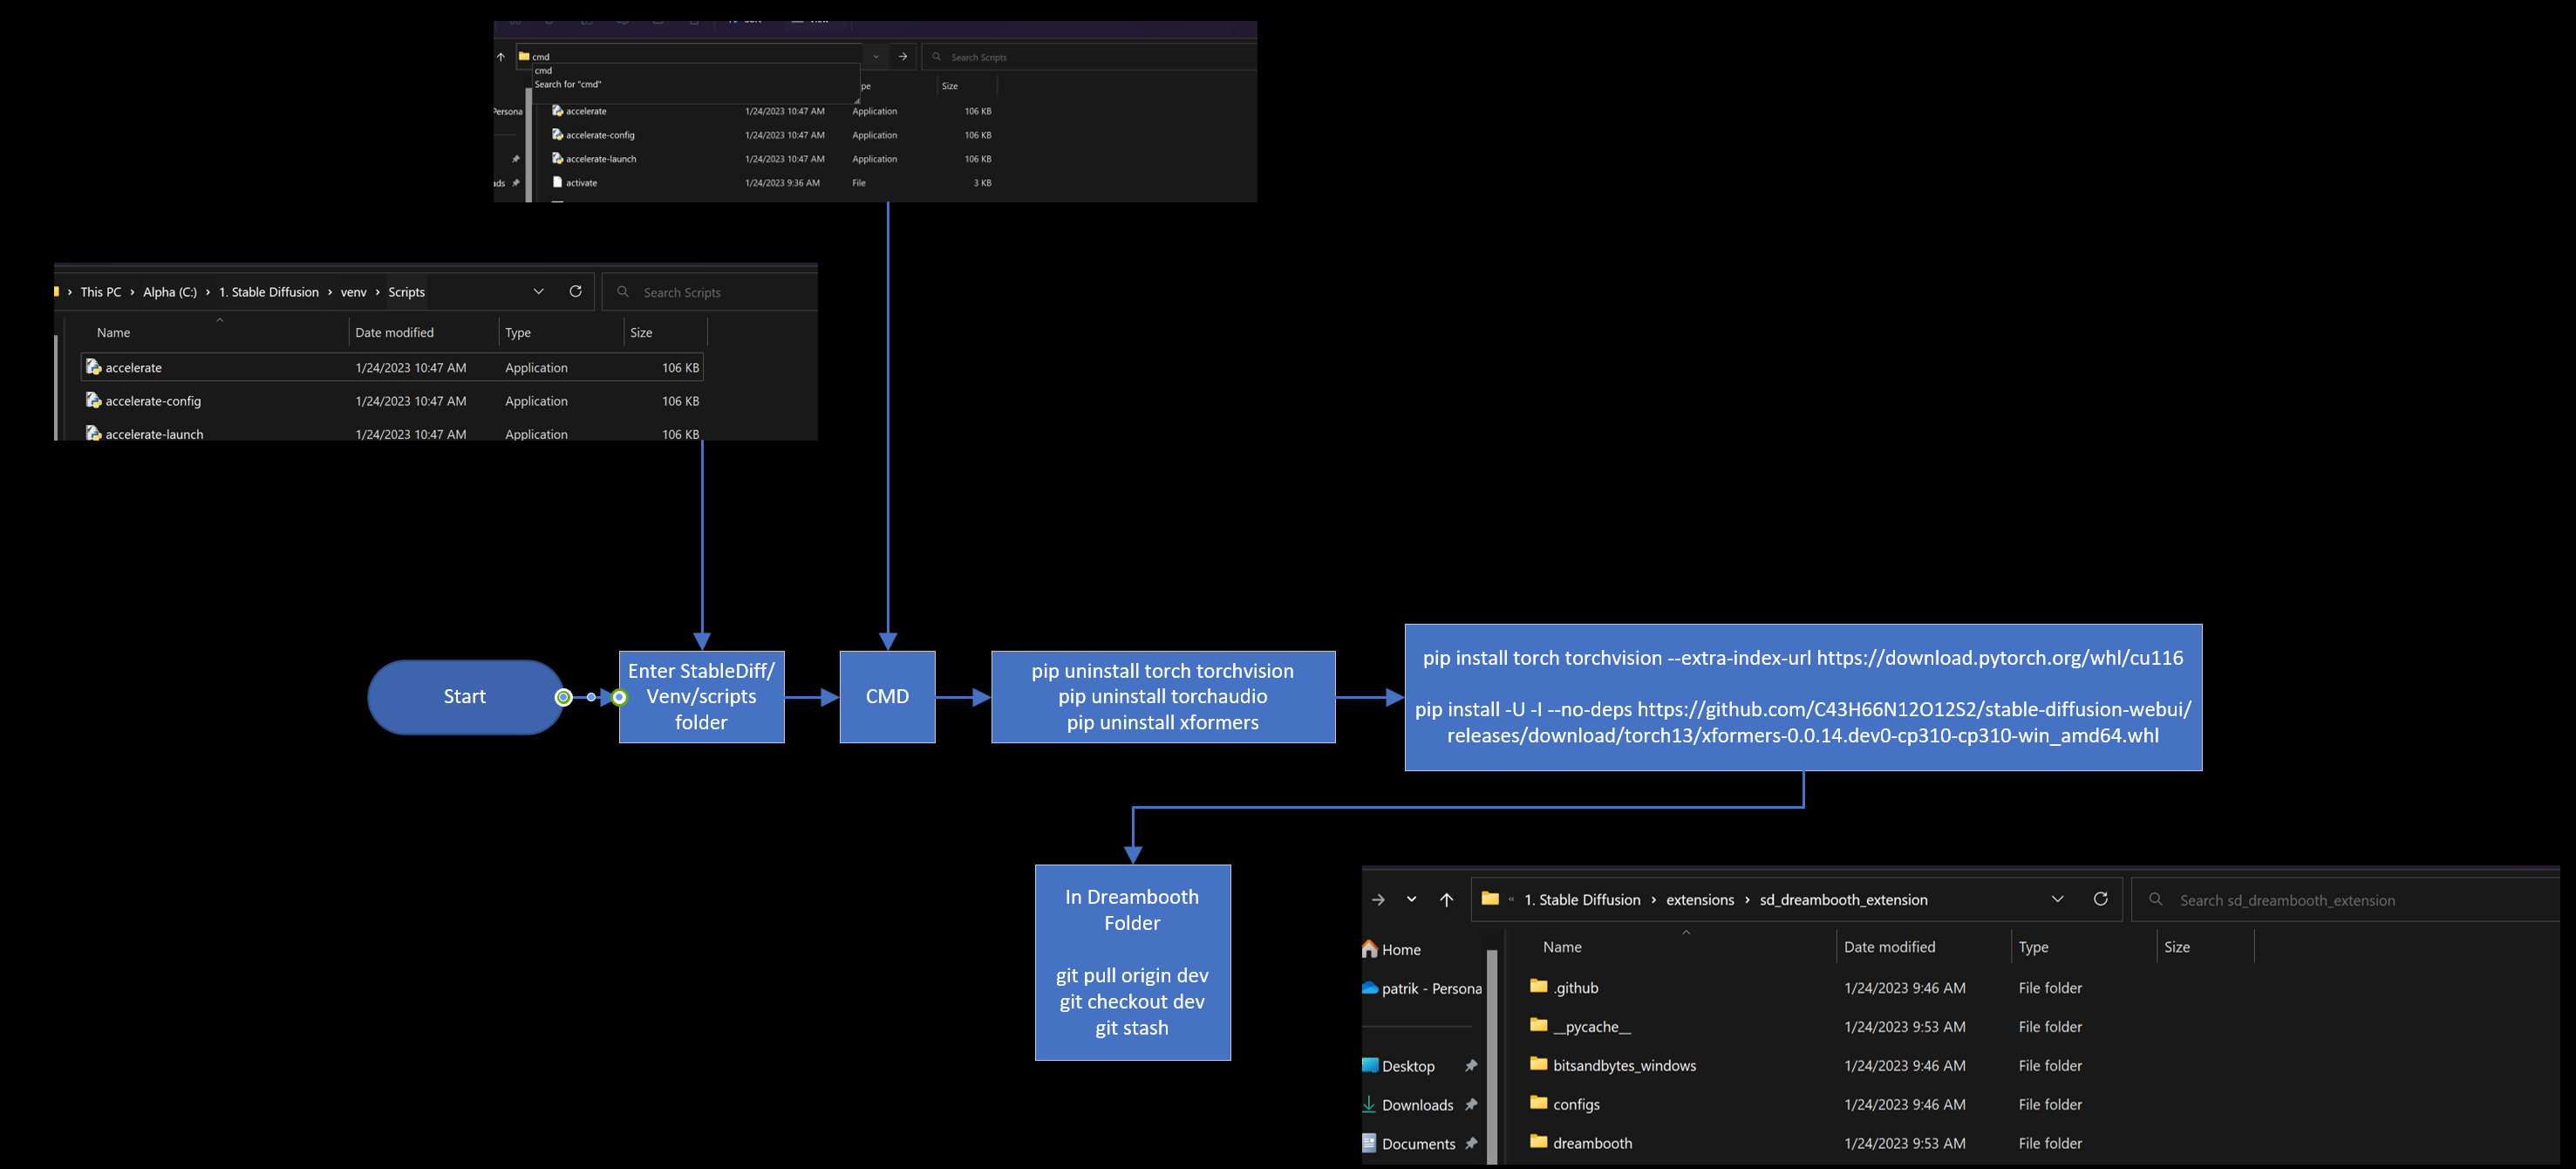
Task: Open the .github folder icon
Action: [x=1538, y=987]
